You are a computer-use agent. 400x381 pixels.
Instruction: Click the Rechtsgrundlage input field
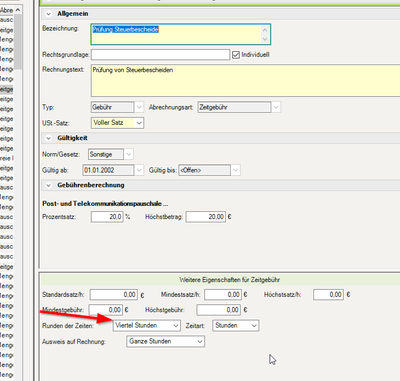[x=160, y=55]
